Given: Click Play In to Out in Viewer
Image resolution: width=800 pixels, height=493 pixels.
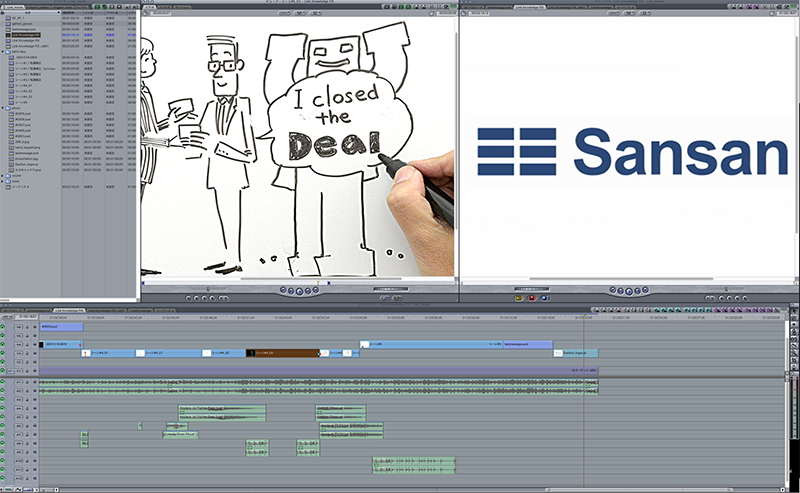Looking at the screenshot, I should coord(291,291).
